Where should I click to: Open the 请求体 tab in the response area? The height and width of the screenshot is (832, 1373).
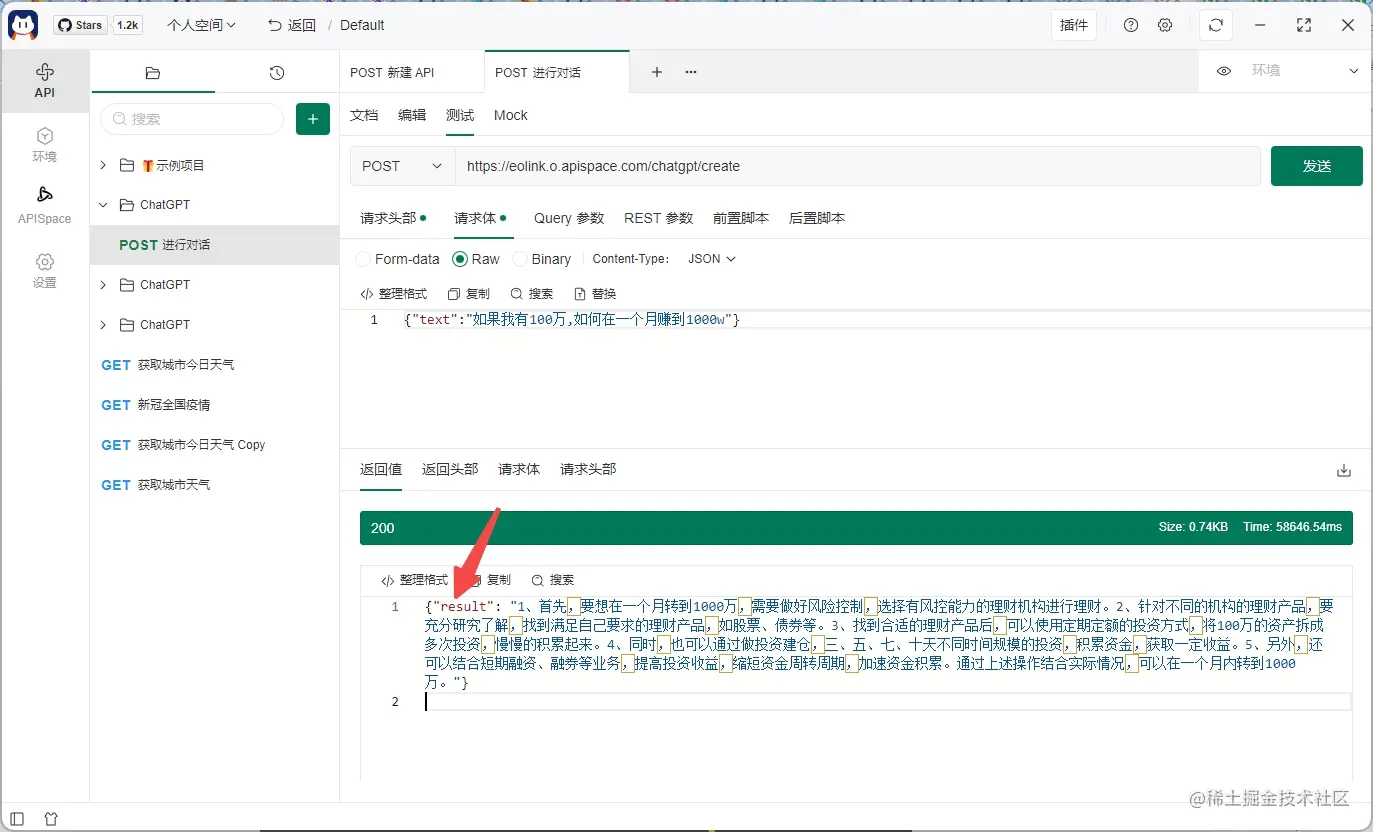coord(519,469)
